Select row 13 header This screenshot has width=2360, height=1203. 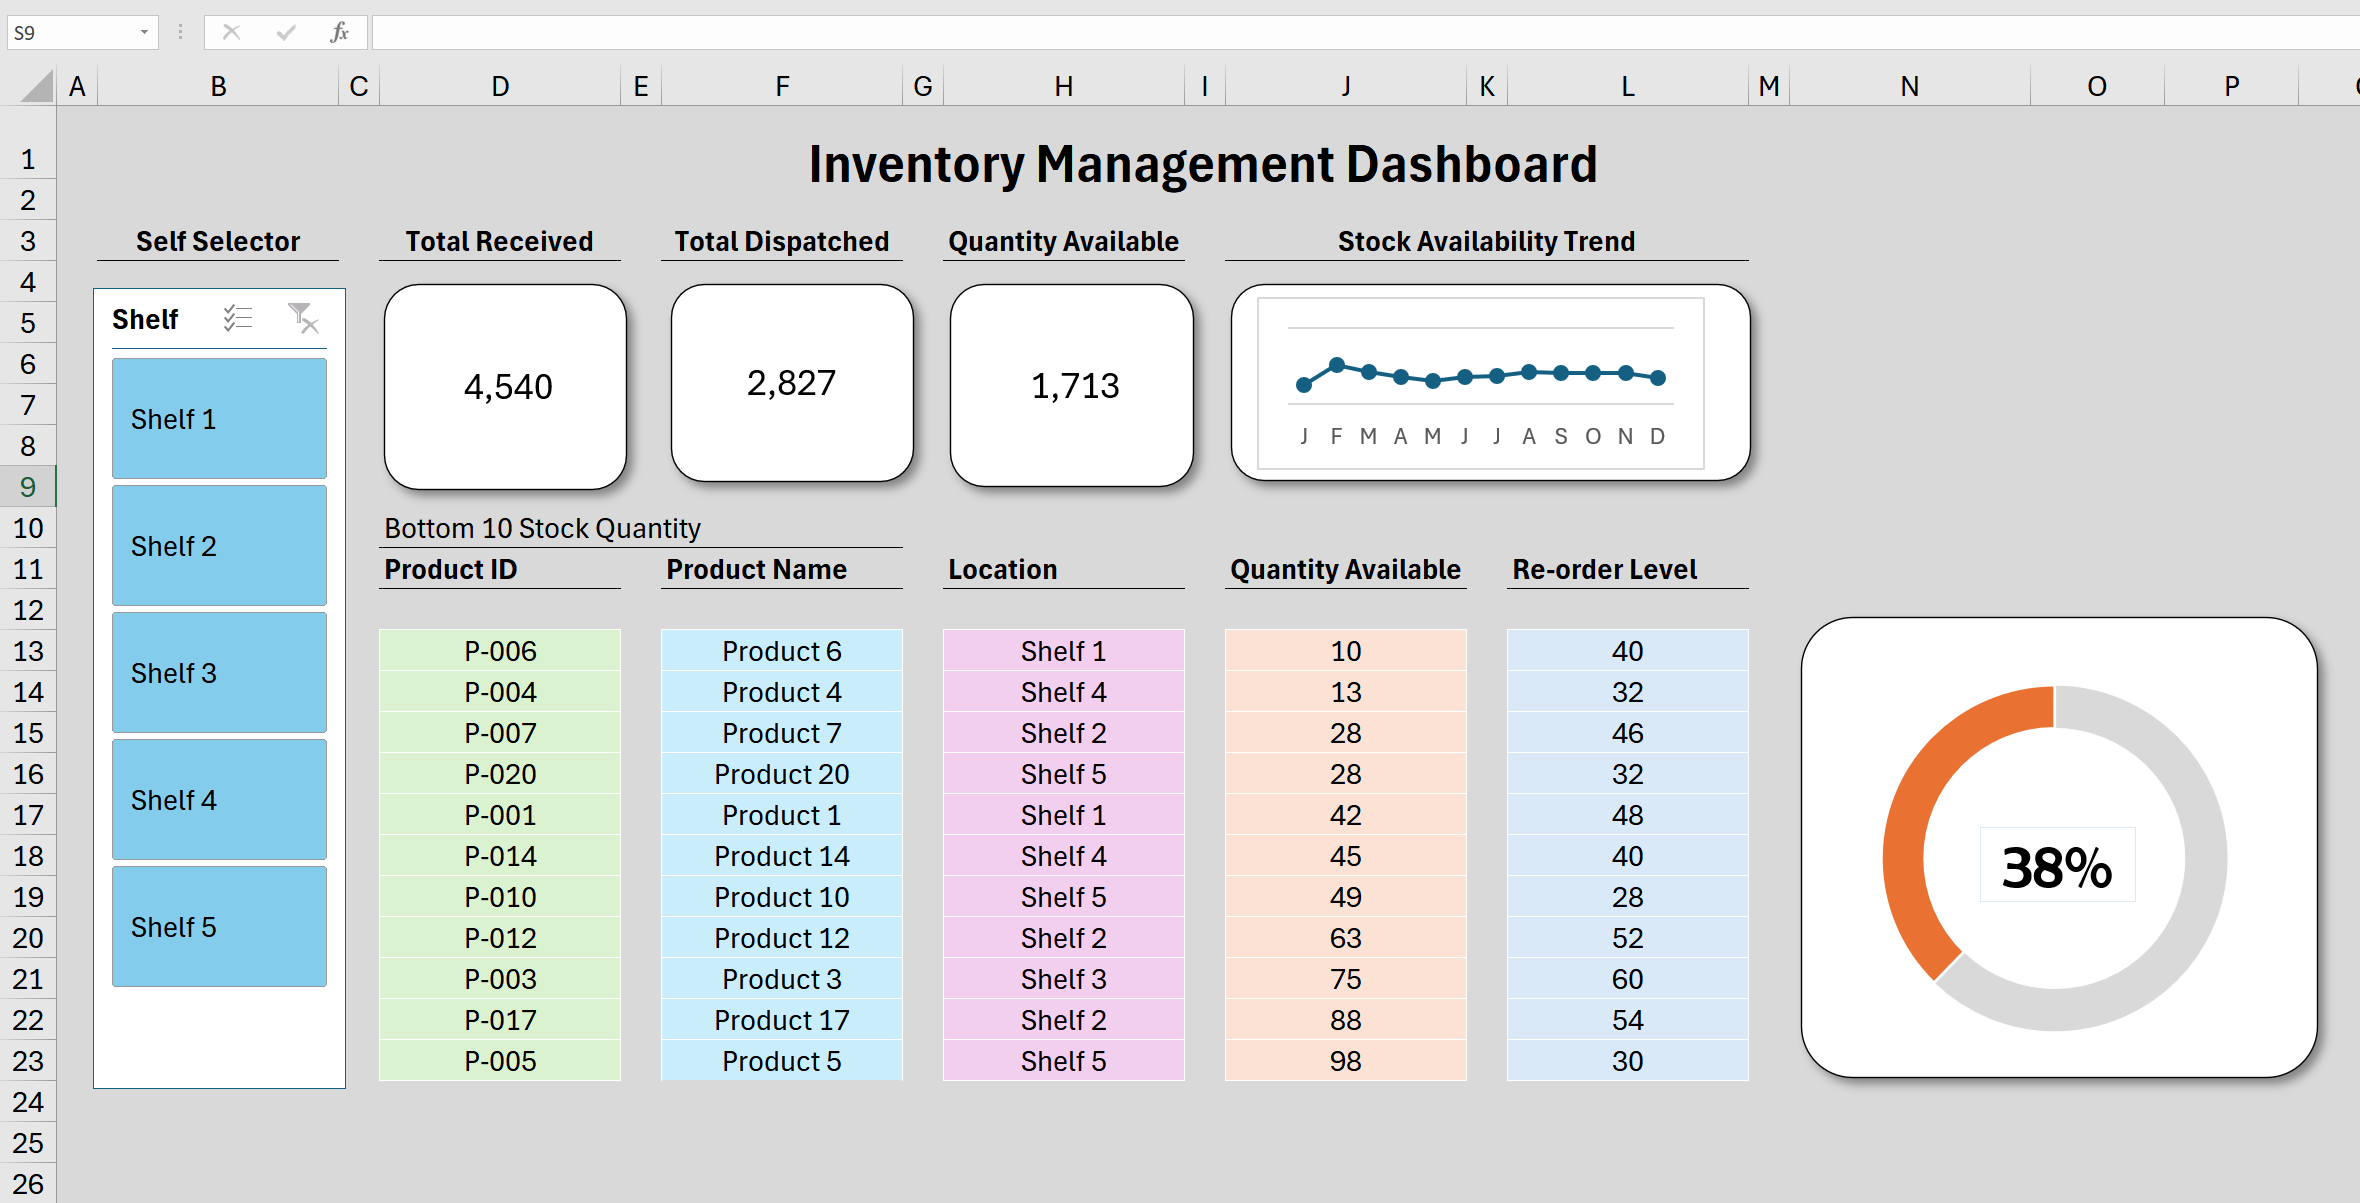point(28,651)
